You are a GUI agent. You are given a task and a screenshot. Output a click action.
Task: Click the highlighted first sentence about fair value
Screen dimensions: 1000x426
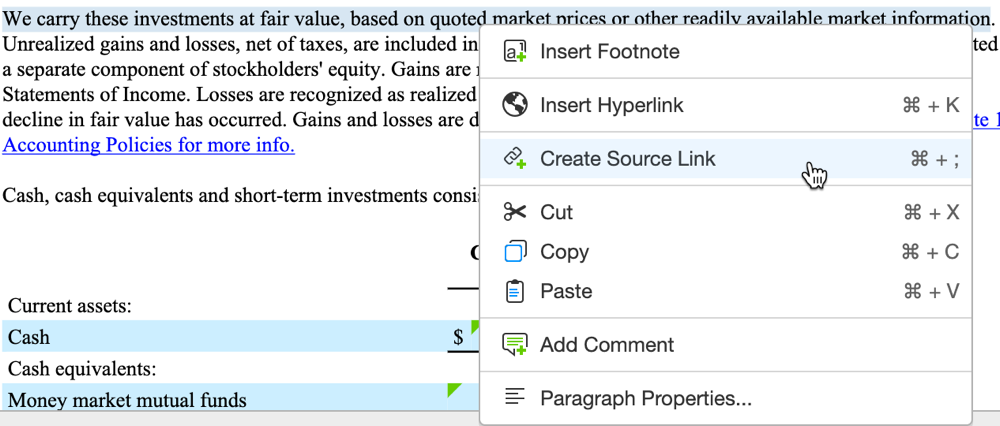240,19
